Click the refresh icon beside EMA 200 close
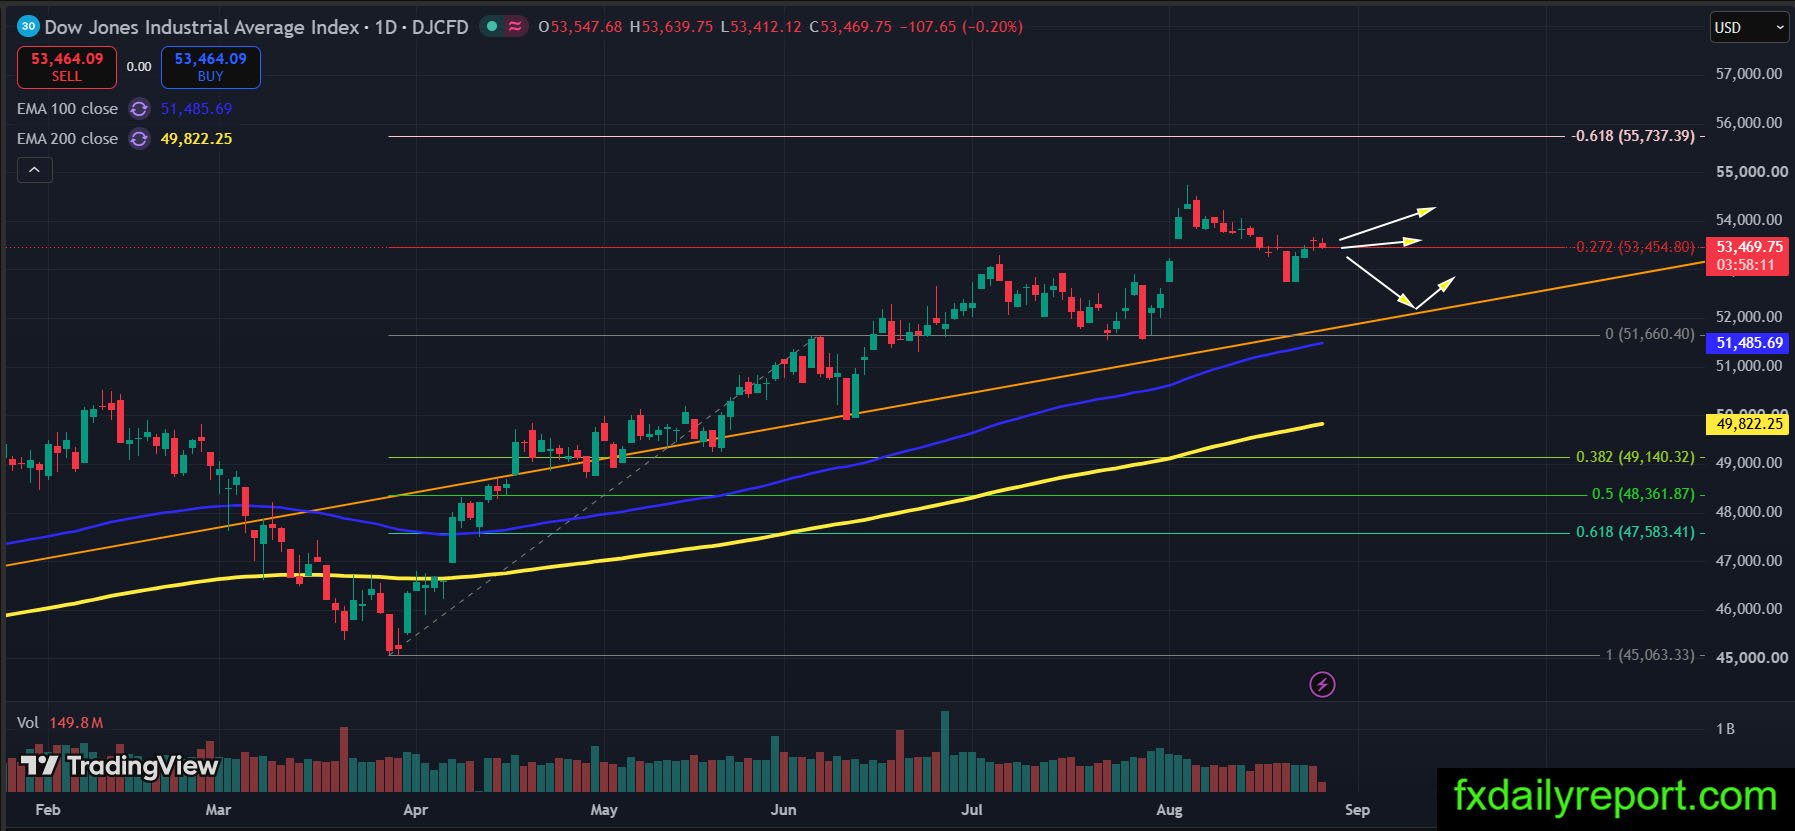 [139, 139]
